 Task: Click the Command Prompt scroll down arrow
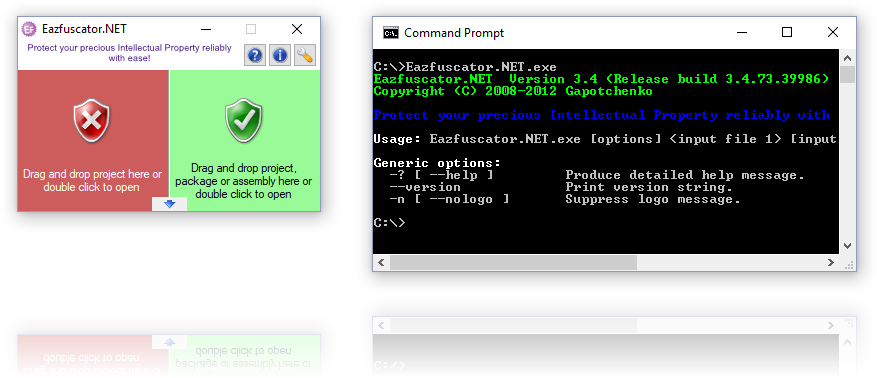847,245
